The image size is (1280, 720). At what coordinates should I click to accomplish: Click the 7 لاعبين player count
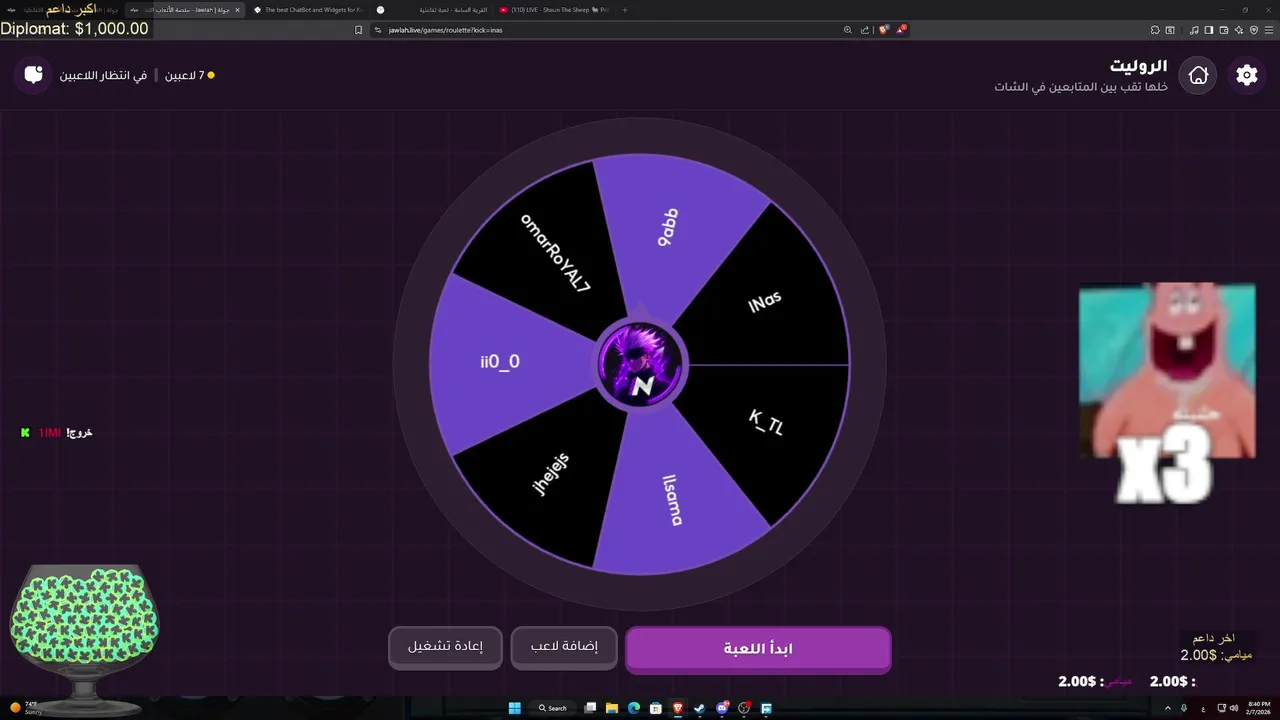tap(190, 75)
